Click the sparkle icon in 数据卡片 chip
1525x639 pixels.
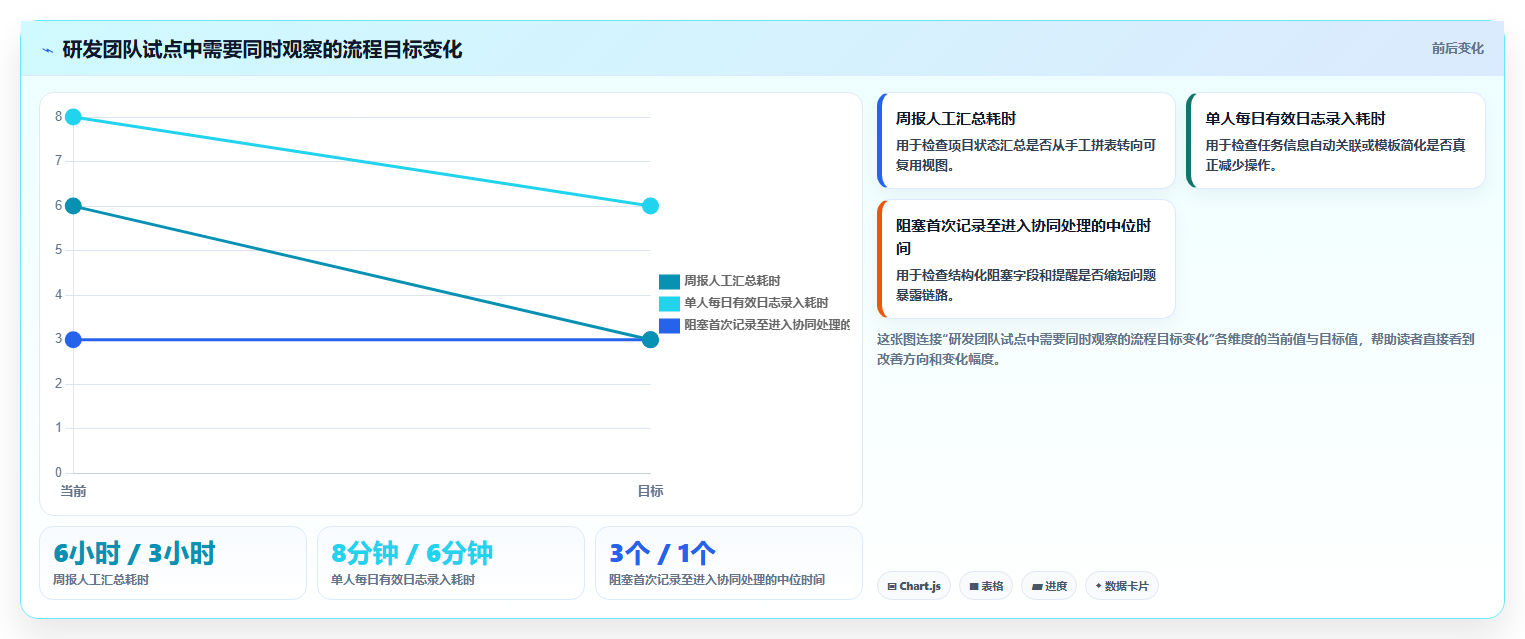coord(1099,586)
